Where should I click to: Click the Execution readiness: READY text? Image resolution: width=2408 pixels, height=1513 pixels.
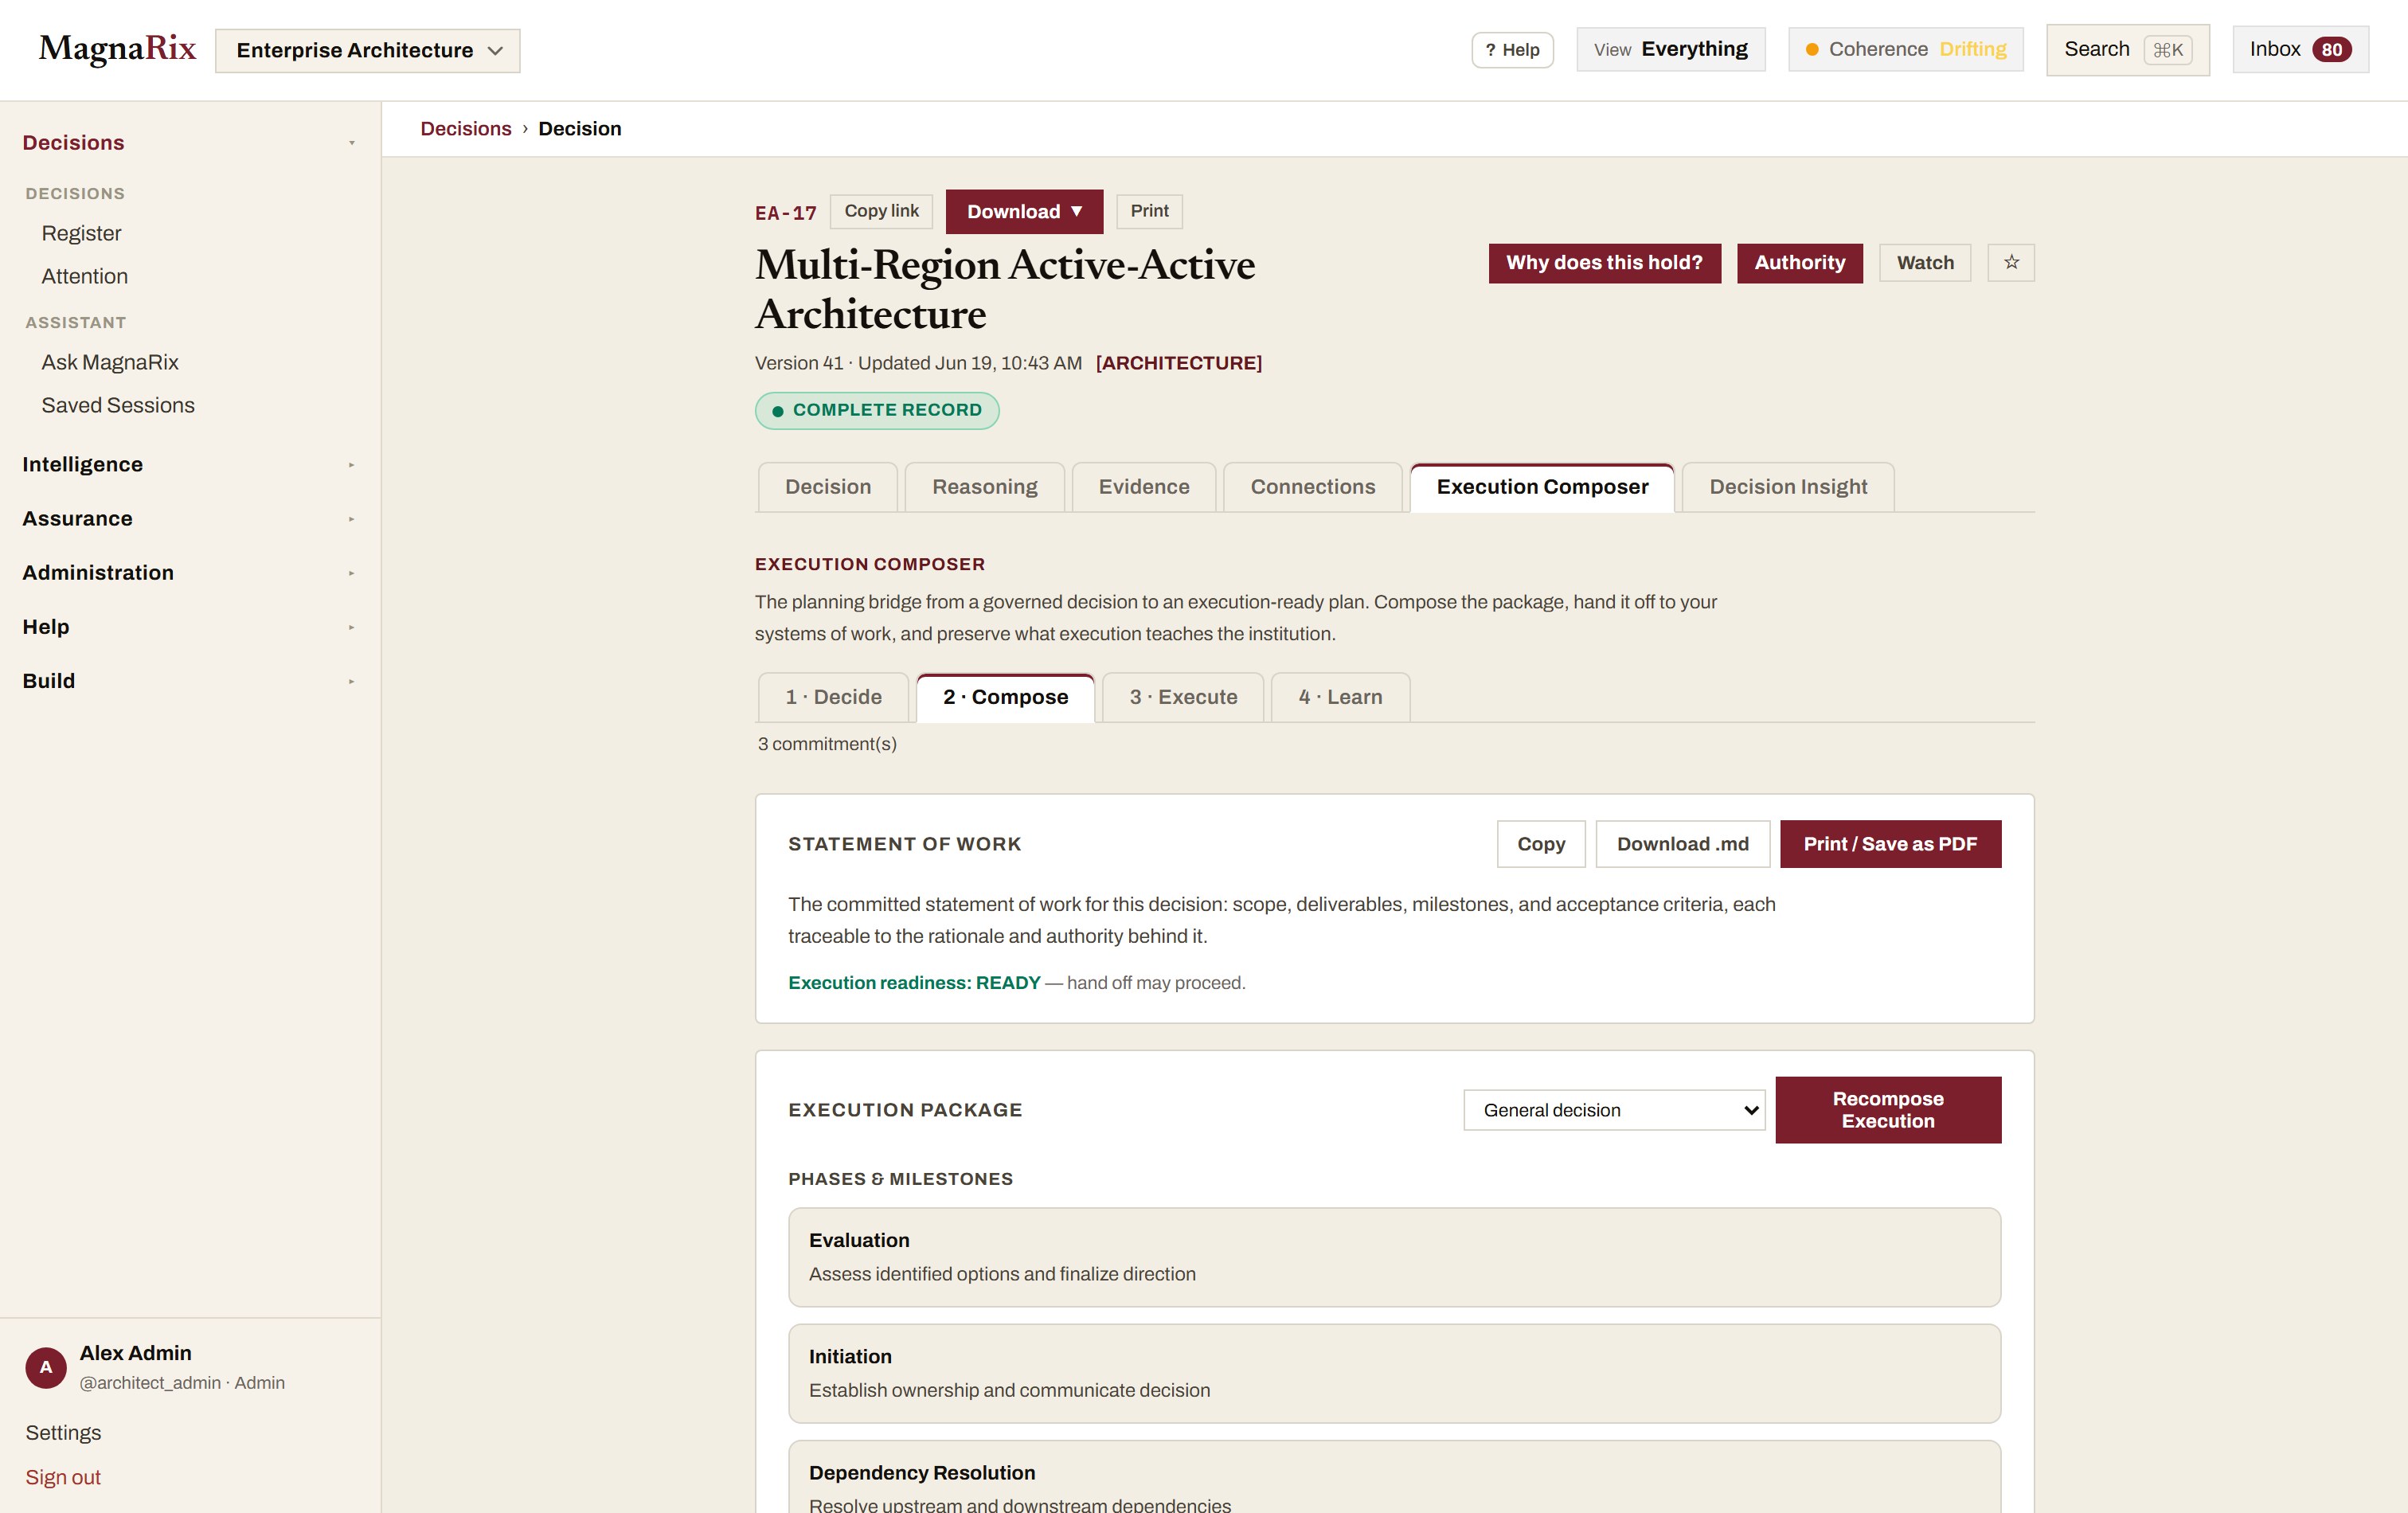coord(914,983)
